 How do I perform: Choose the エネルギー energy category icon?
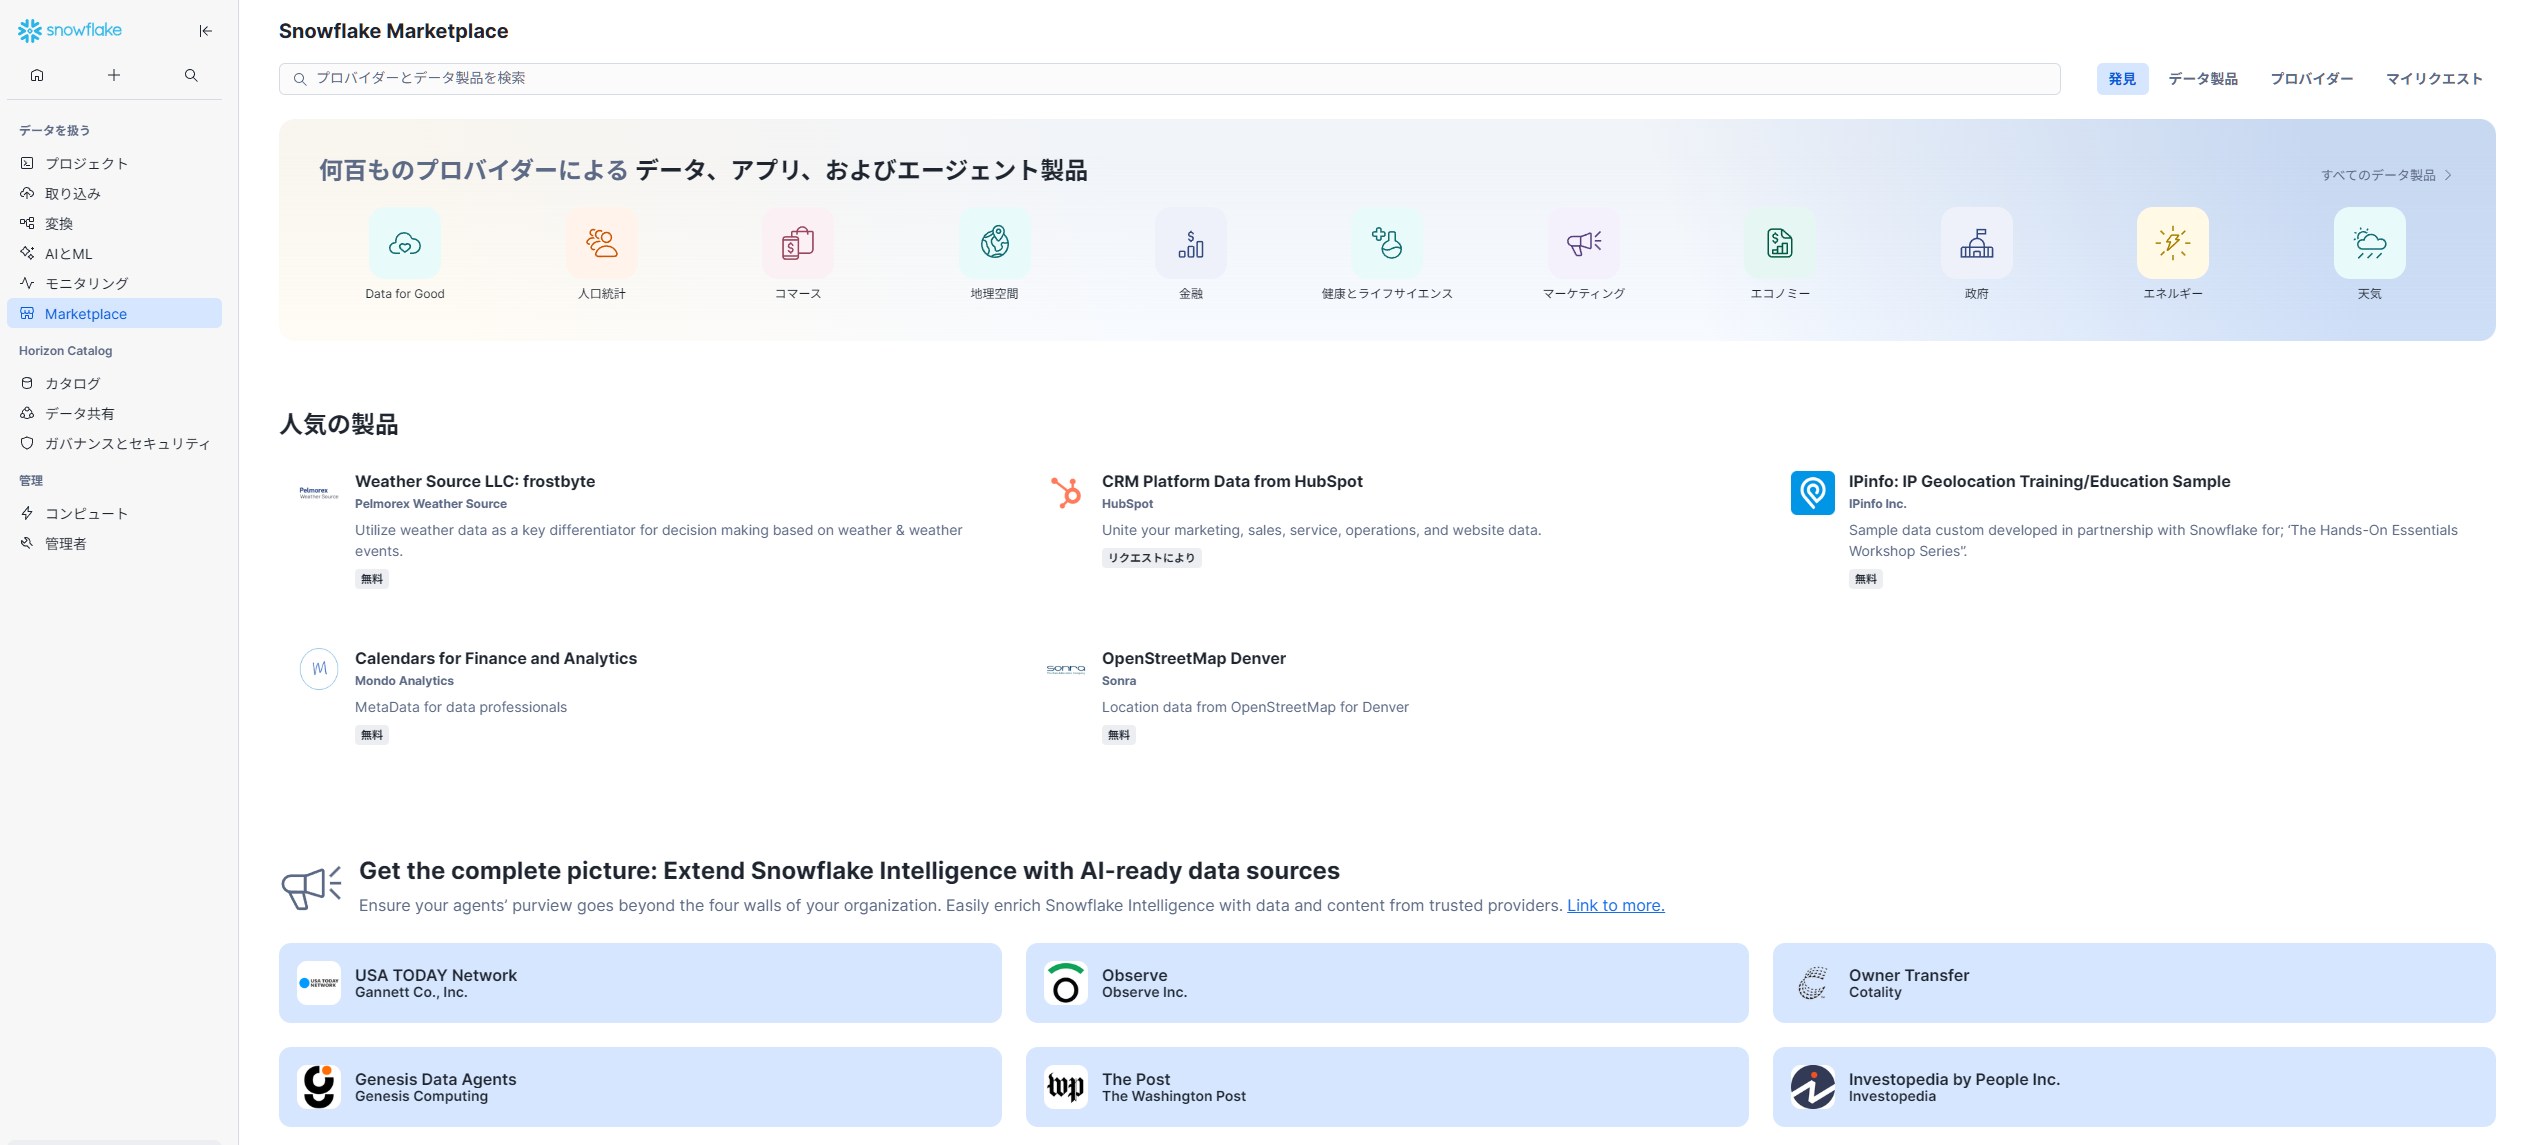[x=2172, y=243]
